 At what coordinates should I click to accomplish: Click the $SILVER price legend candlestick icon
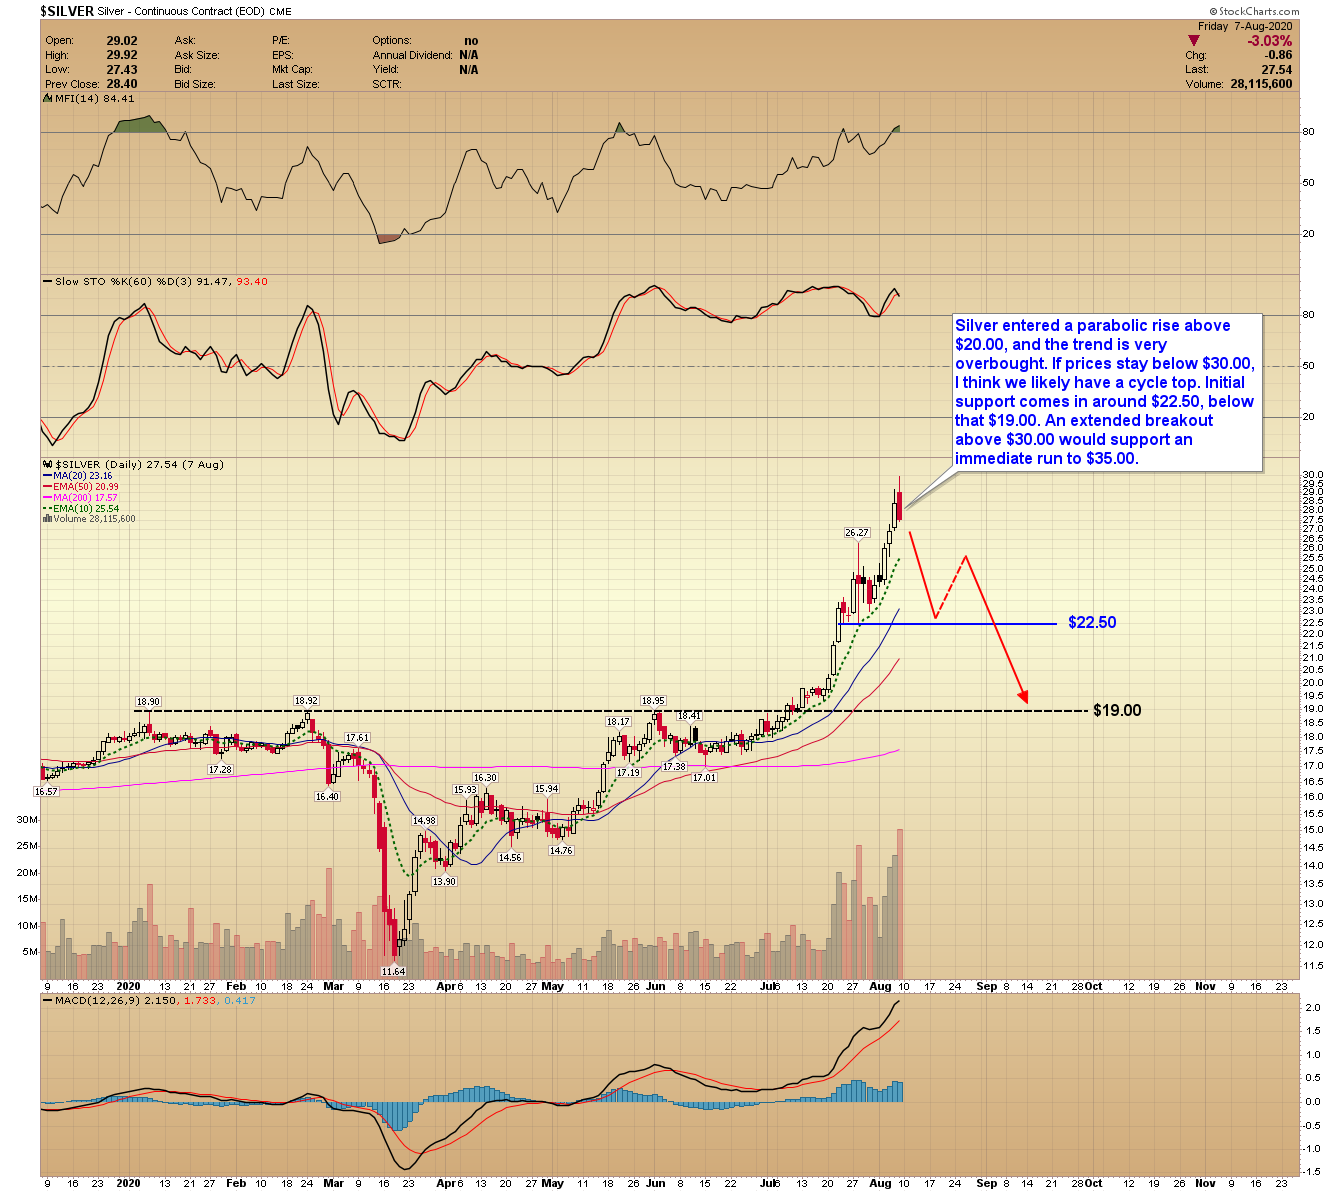click(x=47, y=465)
